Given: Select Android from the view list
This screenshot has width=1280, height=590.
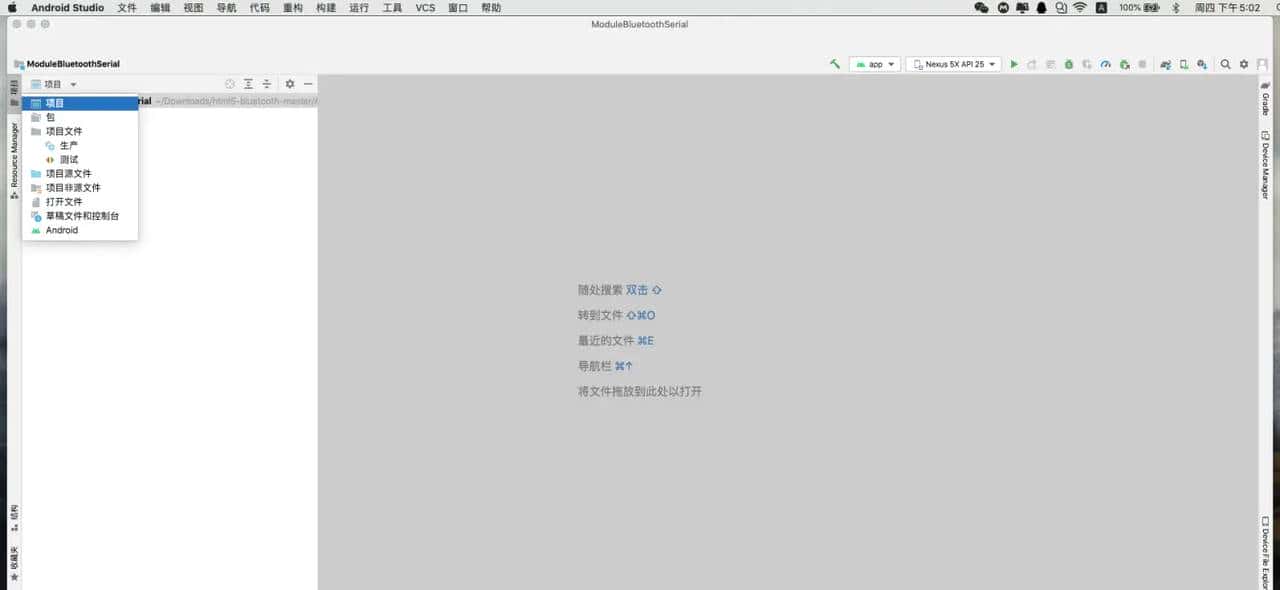Looking at the screenshot, I should [x=61, y=230].
